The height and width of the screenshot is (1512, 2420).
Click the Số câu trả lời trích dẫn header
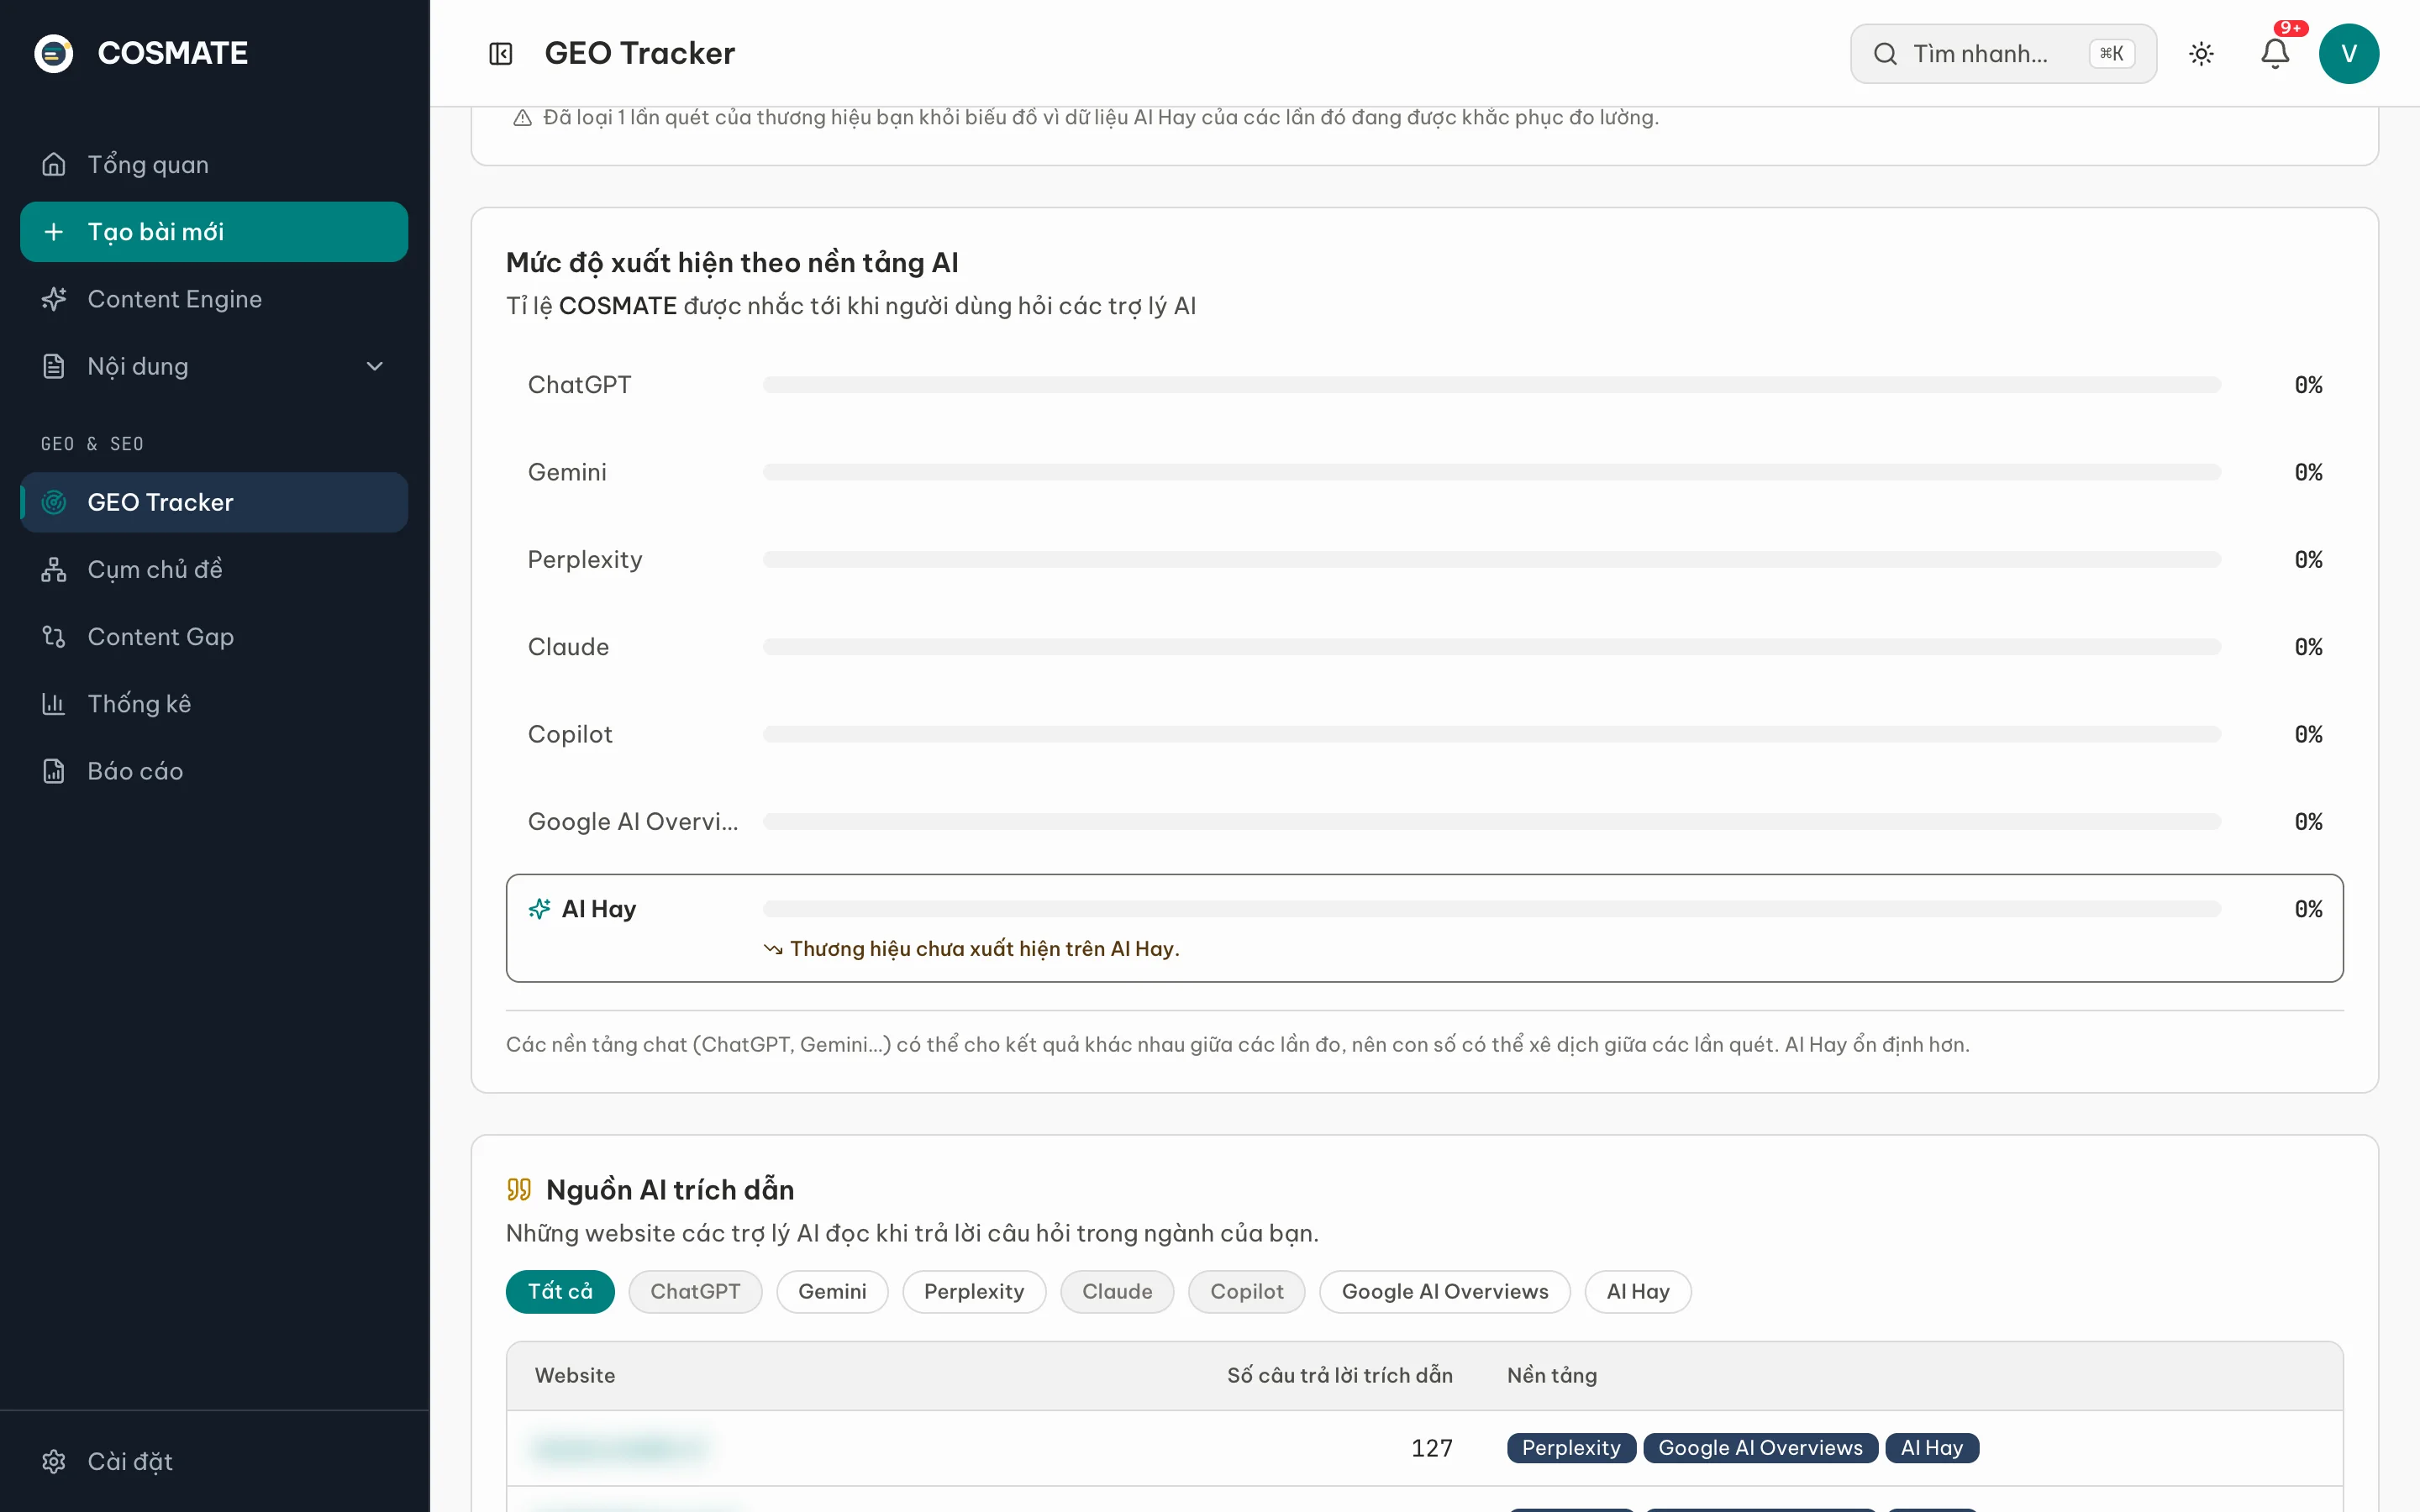coord(1339,1375)
